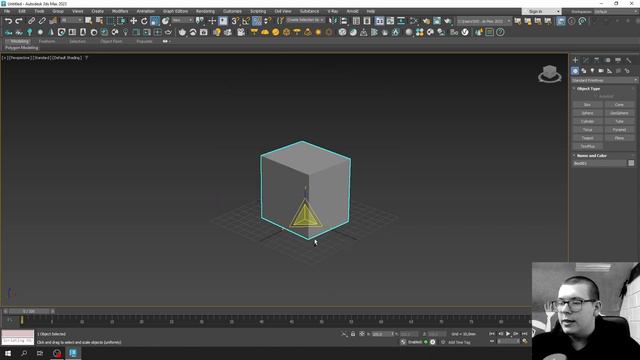640x360 pixels.
Task: Open the taskbar Search icon
Action: click(24, 353)
